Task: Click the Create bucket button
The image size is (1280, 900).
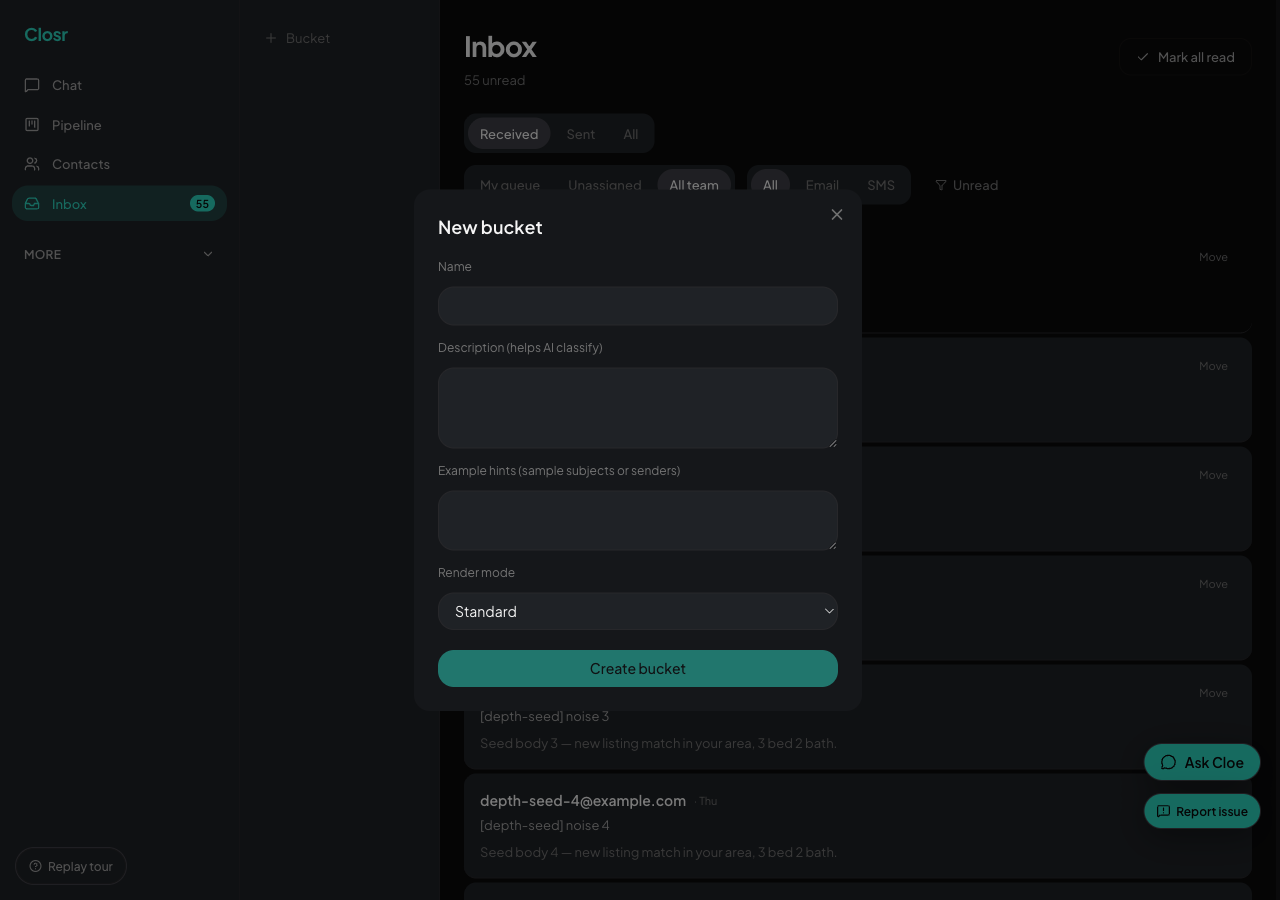Action: pyautogui.click(x=638, y=669)
